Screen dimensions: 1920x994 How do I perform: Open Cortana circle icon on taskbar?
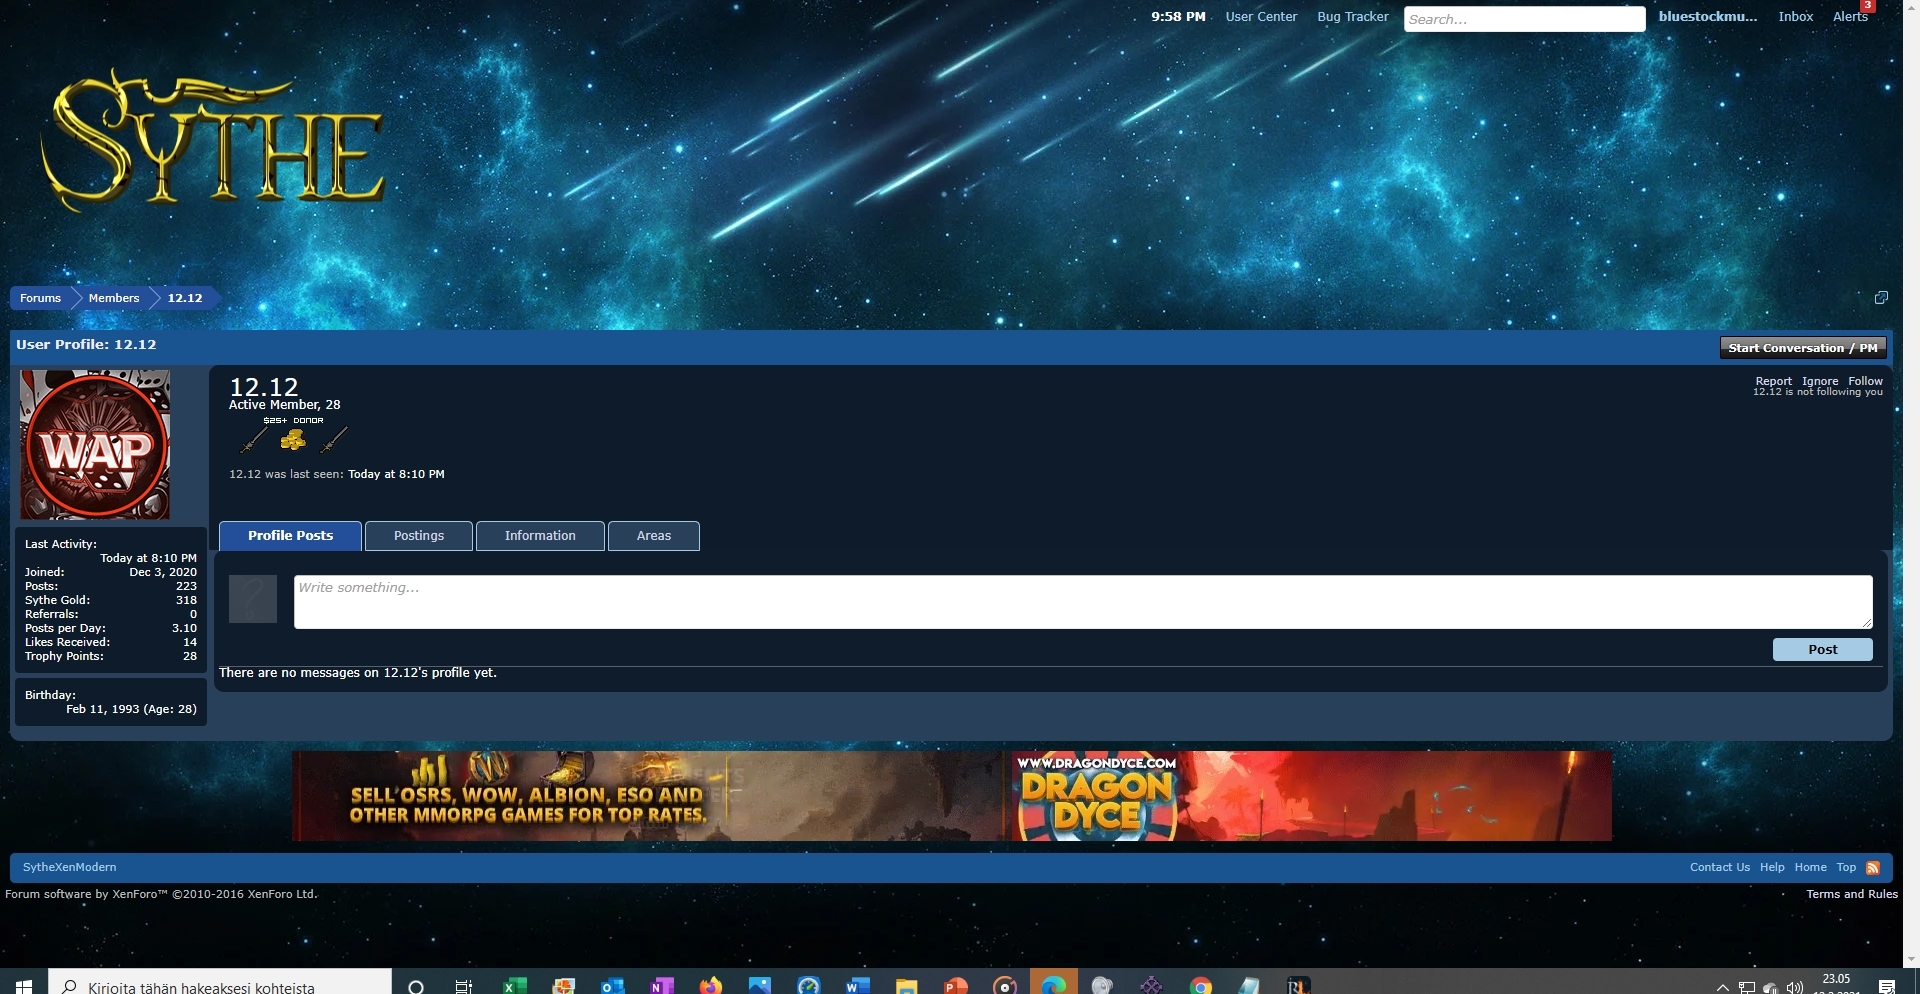coord(416,986)
